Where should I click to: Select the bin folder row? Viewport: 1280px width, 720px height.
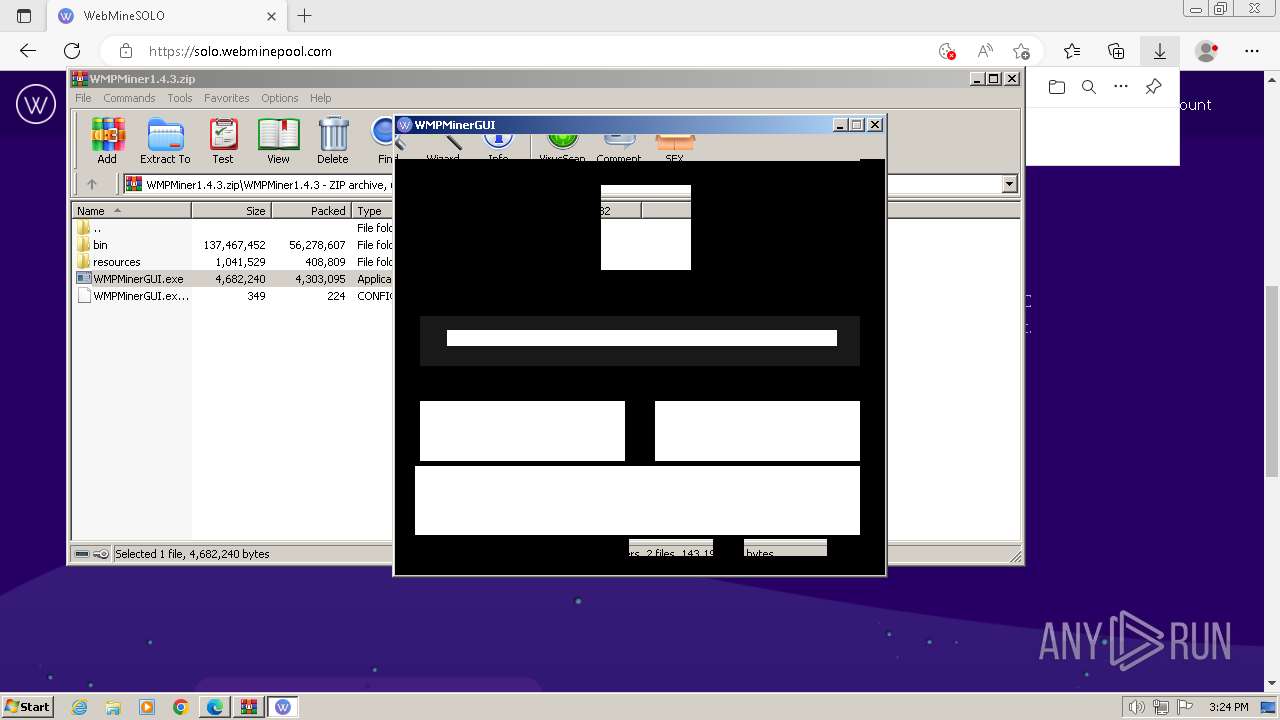(232, 244)
